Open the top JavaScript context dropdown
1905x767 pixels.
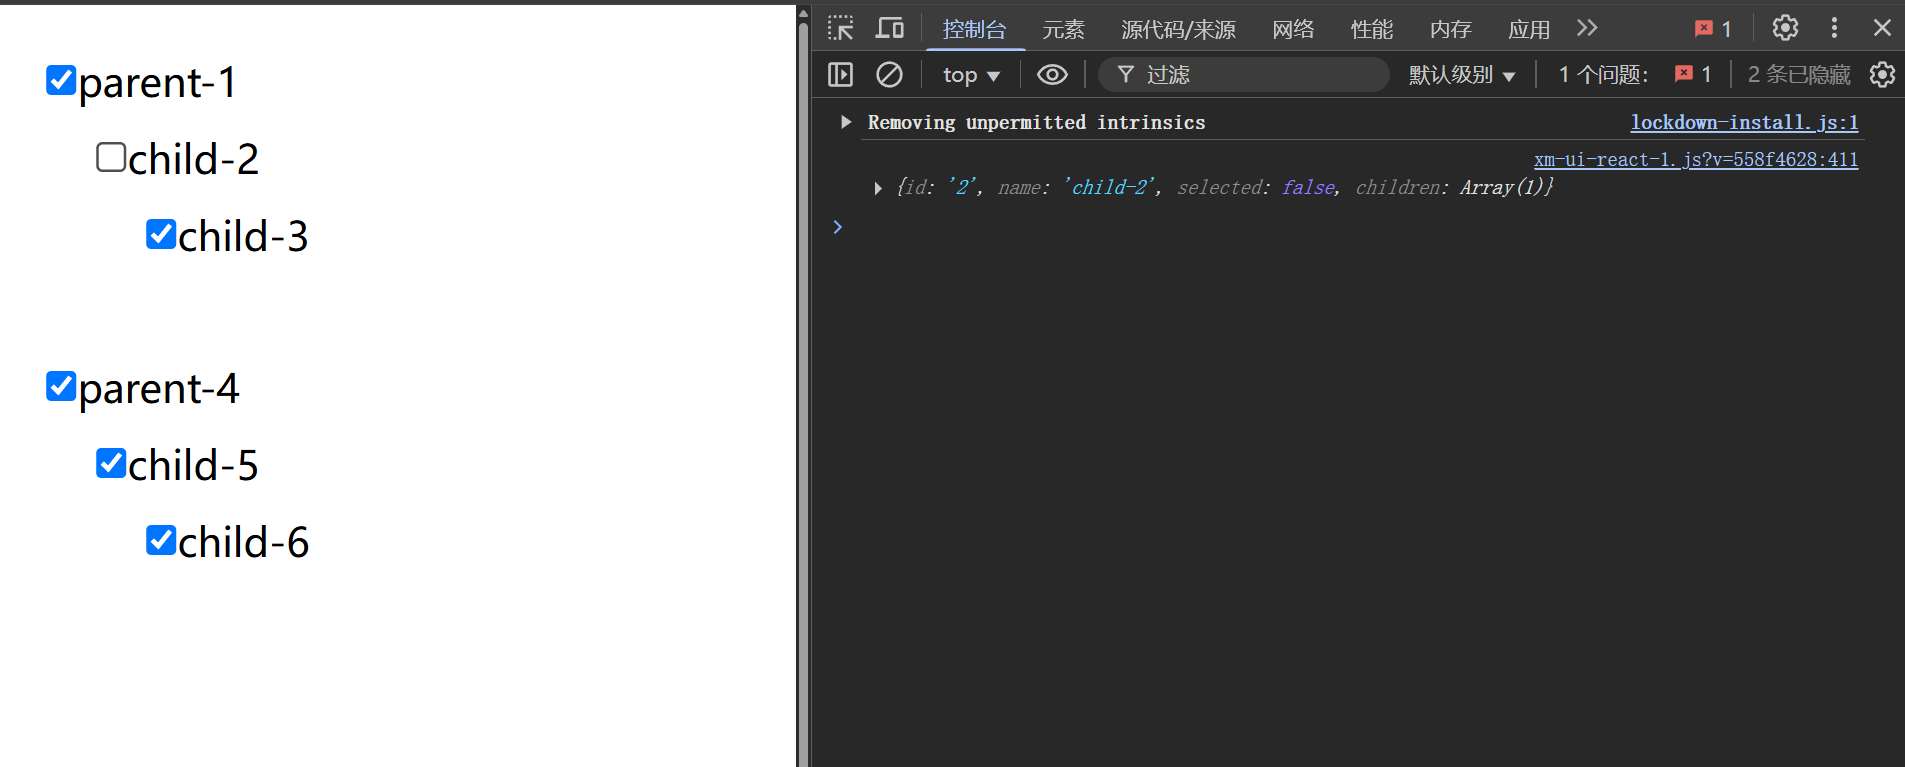(x=971, y=75)
